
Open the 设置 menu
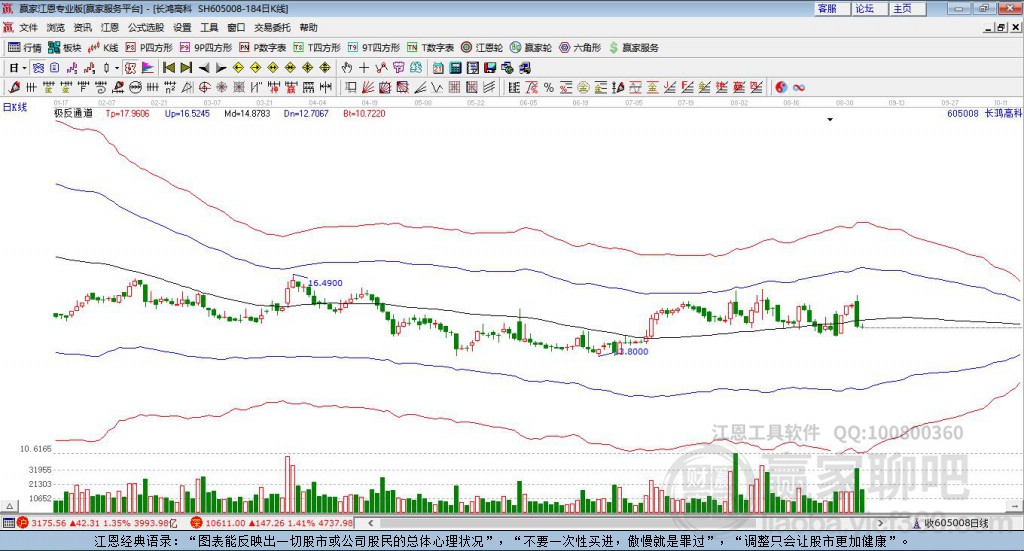182,27
